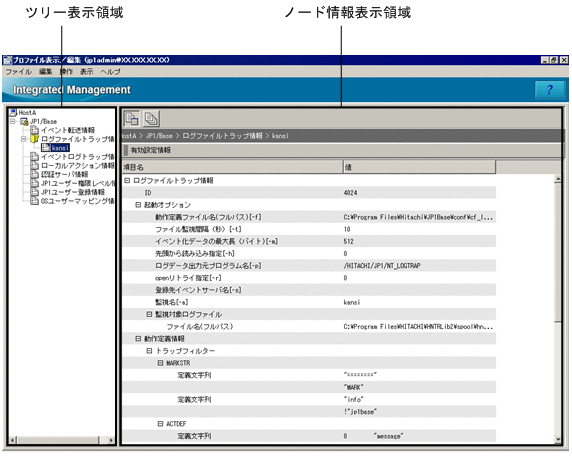Collapse the MARKSTR group
The image size is (572, 456).
[160, 363]
